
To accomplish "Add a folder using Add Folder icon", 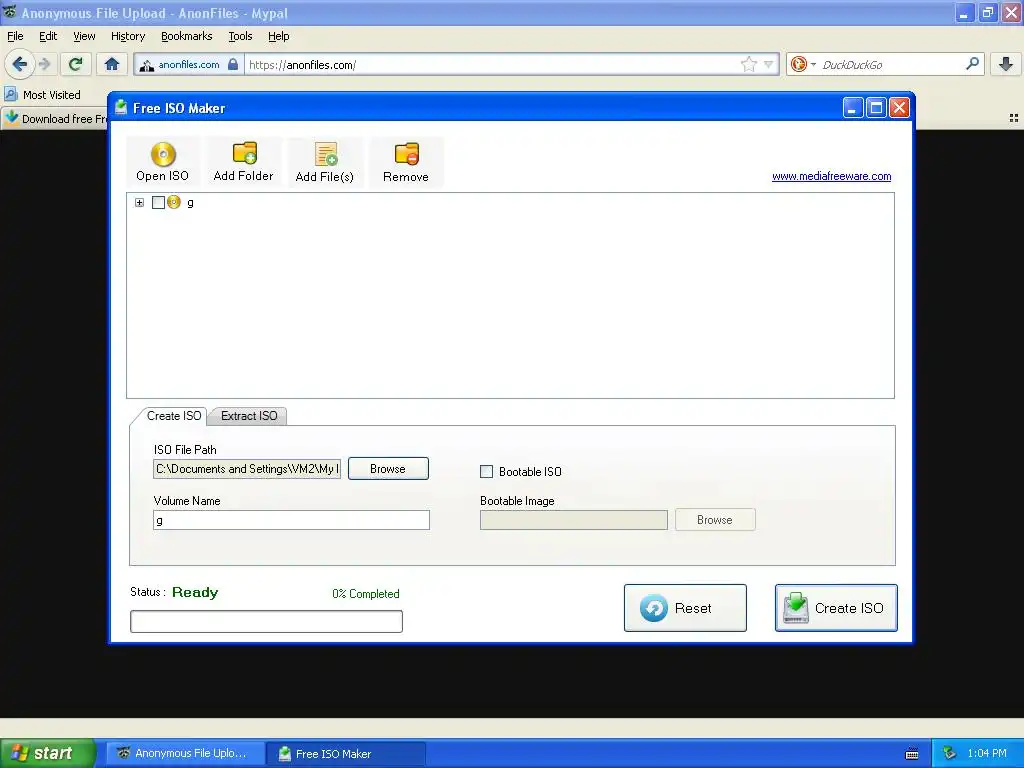I will [244, 153].
